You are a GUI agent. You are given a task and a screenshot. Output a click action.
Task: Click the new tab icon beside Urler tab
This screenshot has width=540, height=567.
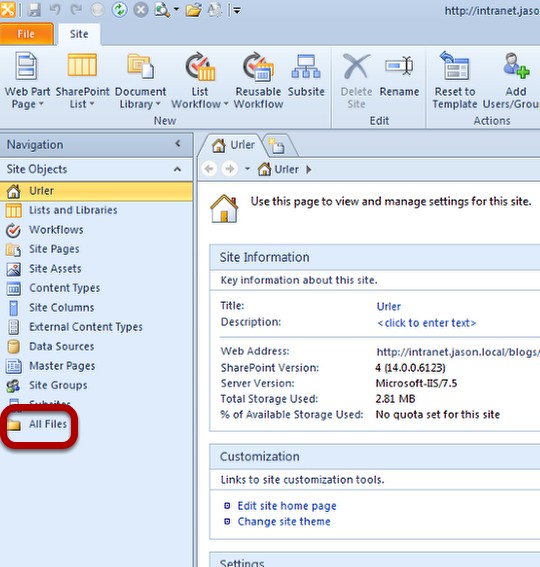(278, 146)
